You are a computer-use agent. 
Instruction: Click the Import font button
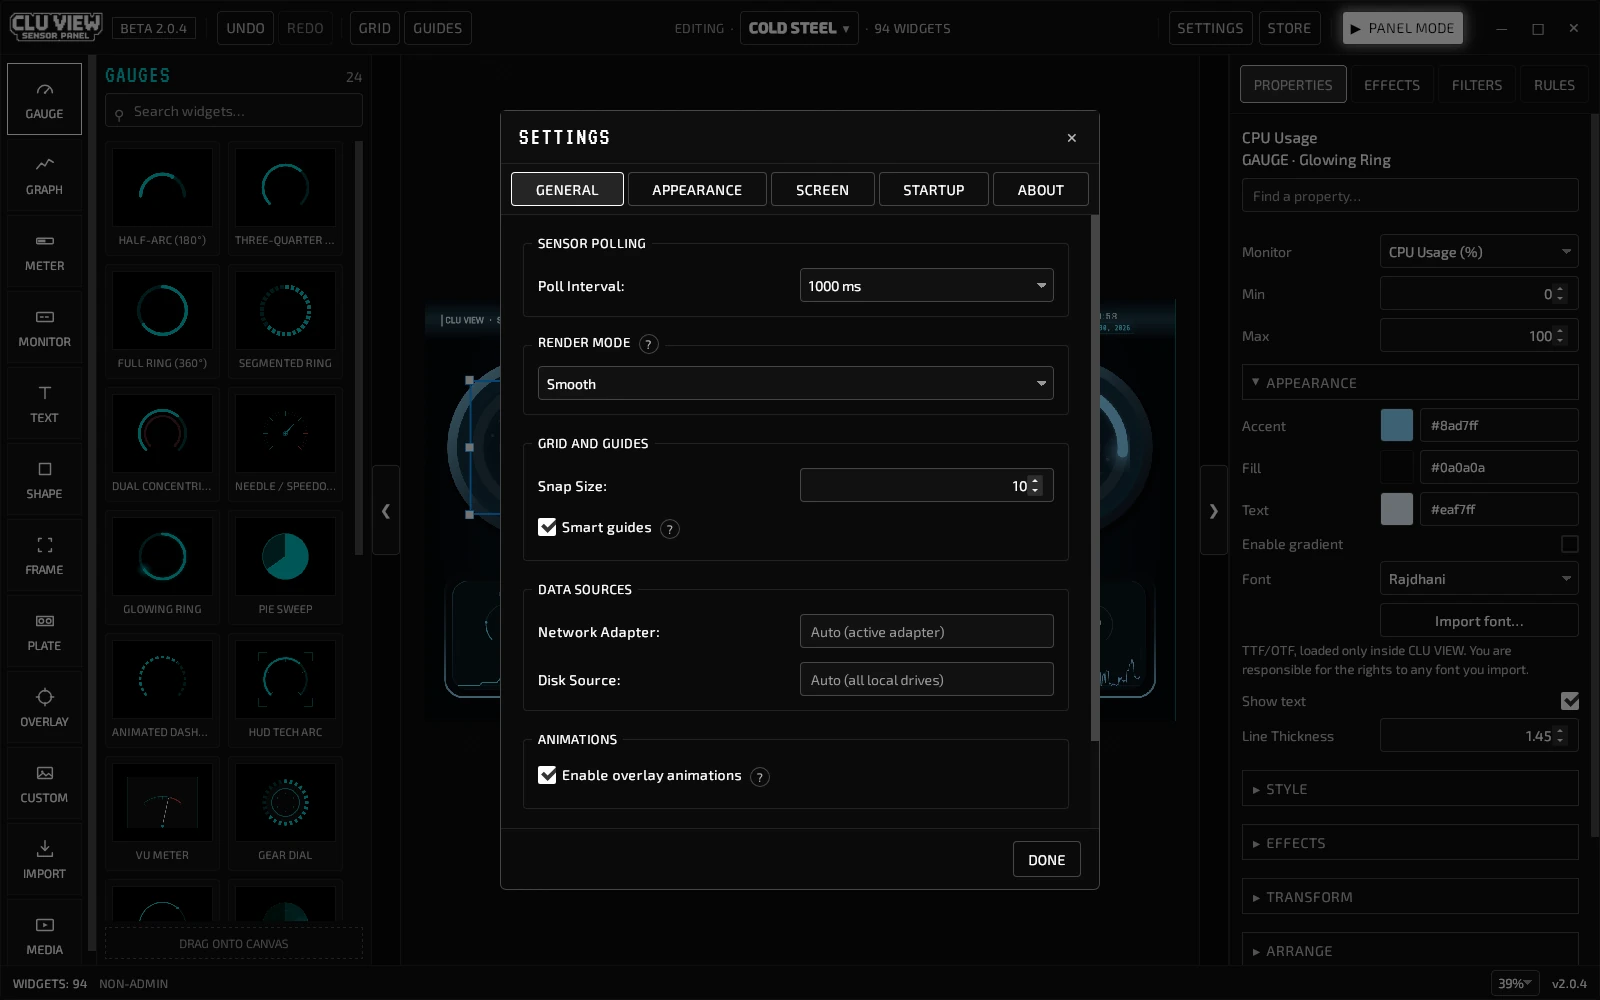point(1479,620)
